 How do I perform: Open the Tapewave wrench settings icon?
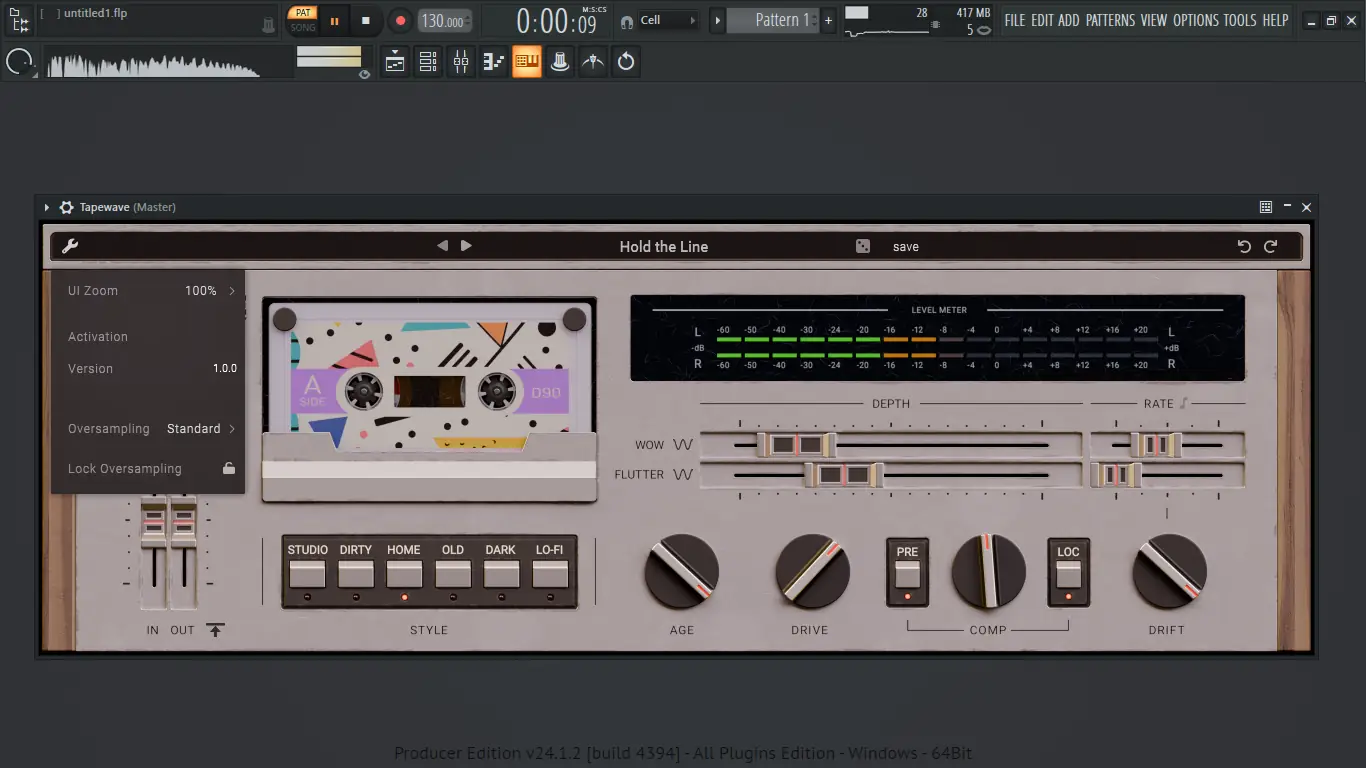70,246
